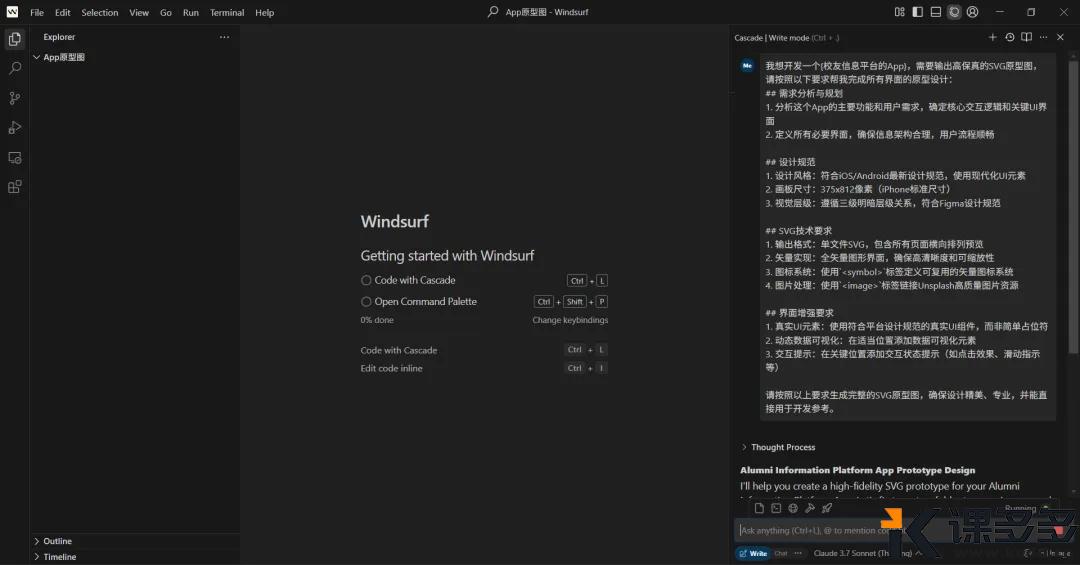The width and height of the screenshot is (1080, 565).
Task: Open the Remote Explorer view
Action: 14,157
